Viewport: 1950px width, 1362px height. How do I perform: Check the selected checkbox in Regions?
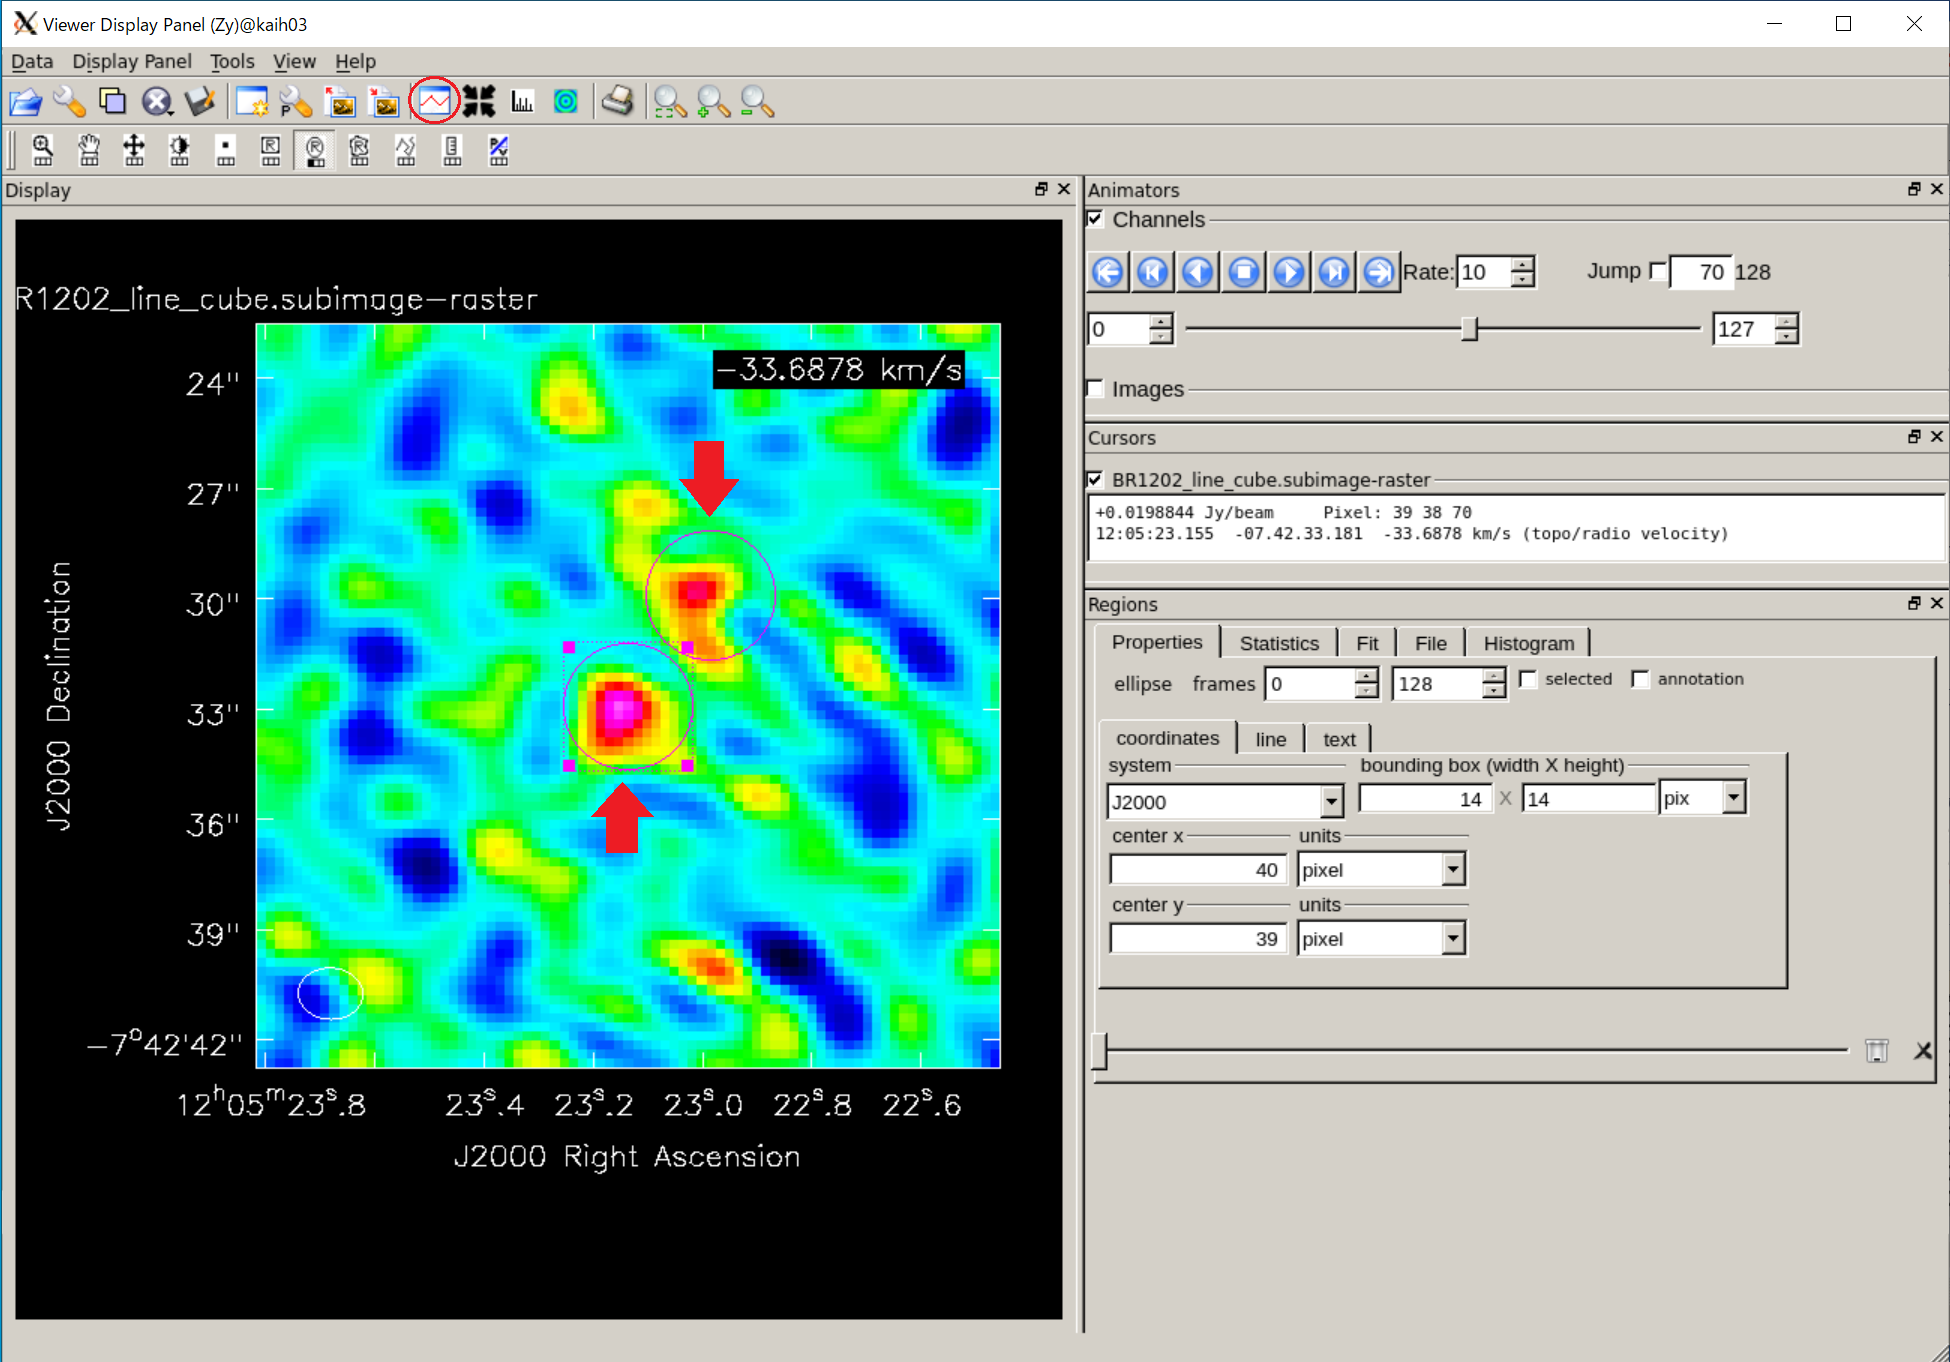pyautogui.click(x=1528, y=679)
